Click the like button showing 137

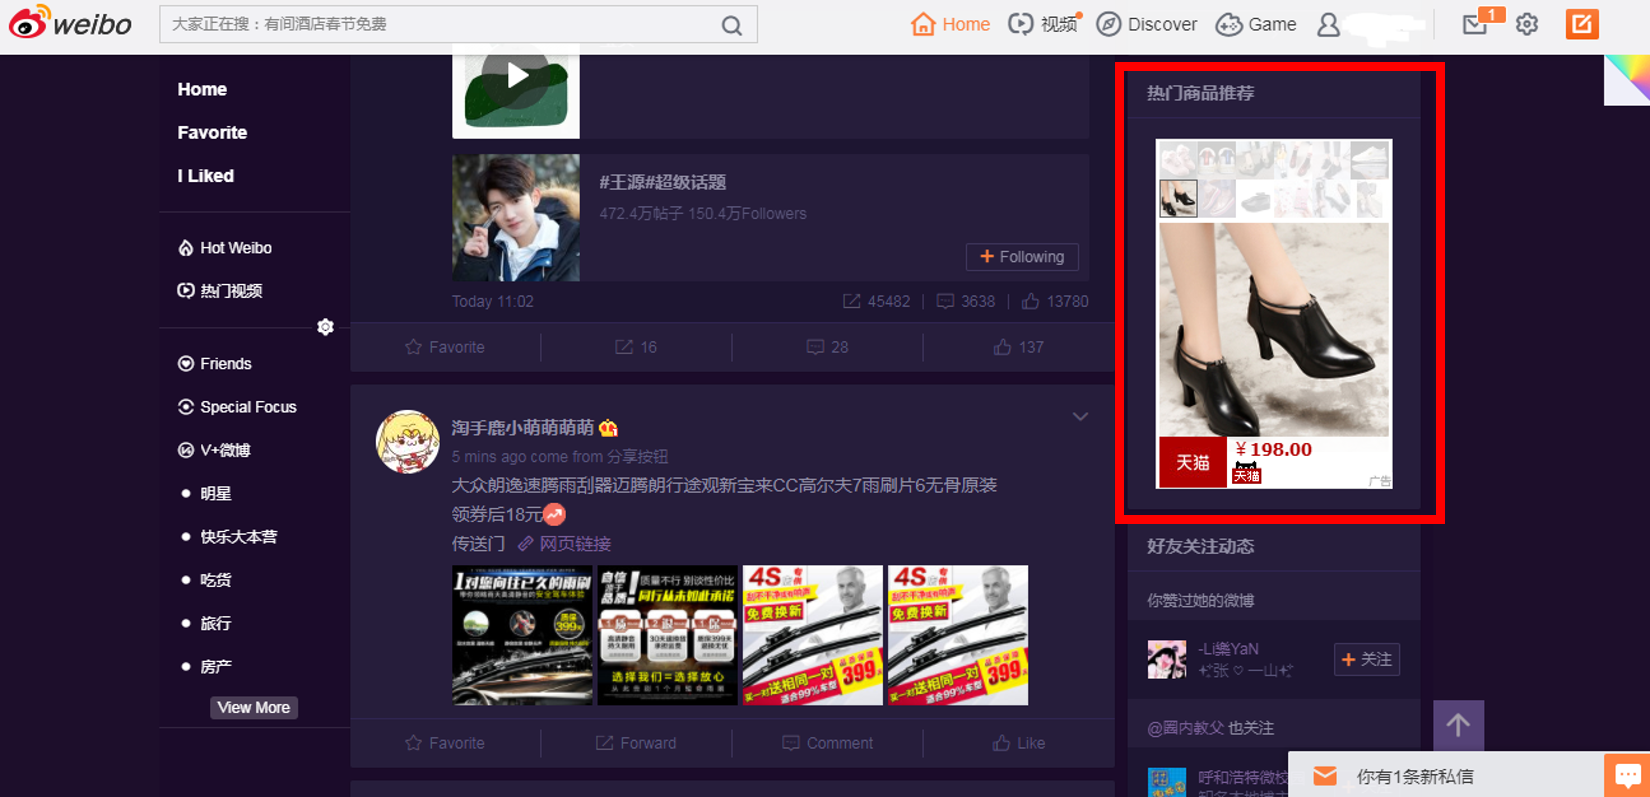tap(1018, 347)
